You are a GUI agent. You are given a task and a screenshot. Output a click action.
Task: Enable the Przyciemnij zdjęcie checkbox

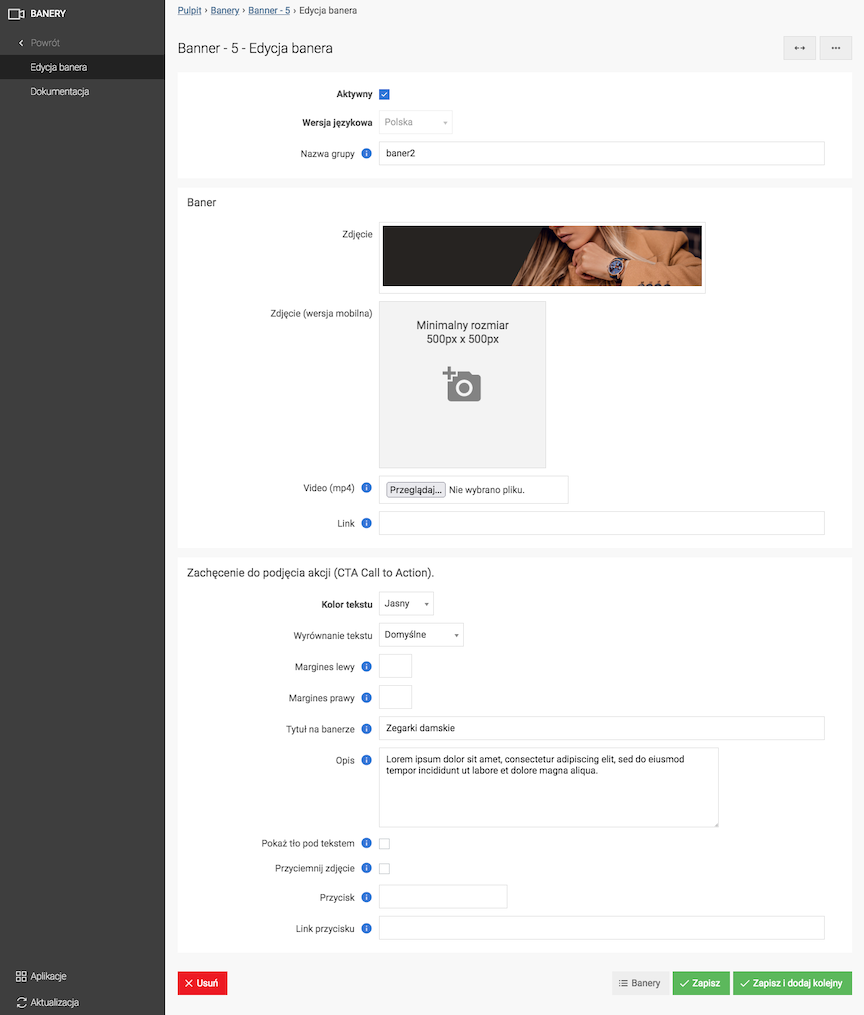point(384,869)
